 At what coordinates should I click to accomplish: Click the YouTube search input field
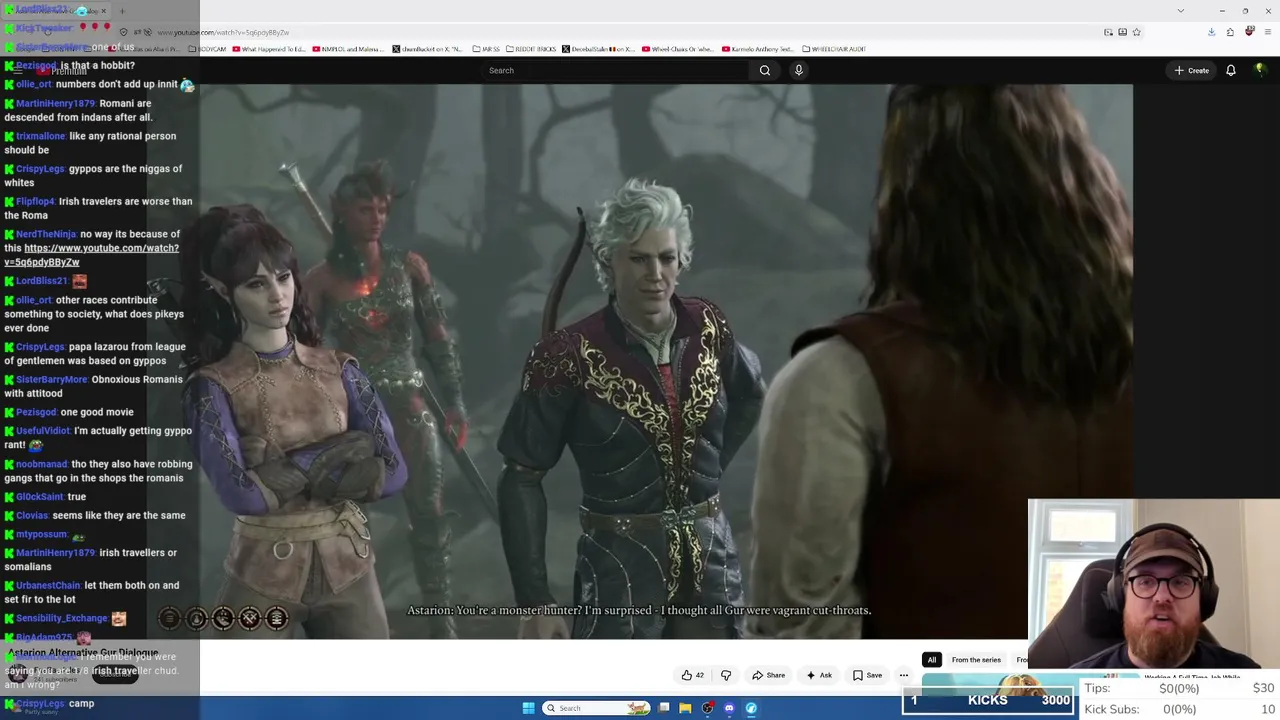pyautogui.click(x=615, y=70)
